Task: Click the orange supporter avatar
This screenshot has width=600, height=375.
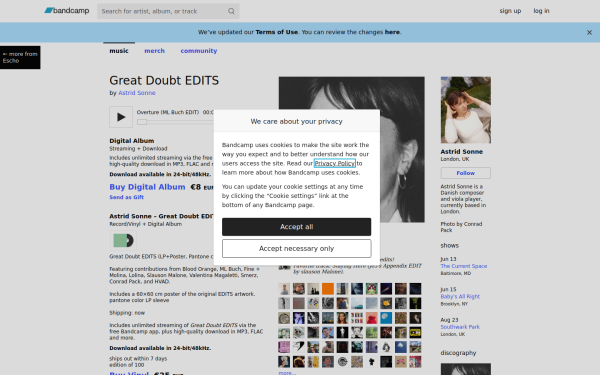Action: click(328, 289)
